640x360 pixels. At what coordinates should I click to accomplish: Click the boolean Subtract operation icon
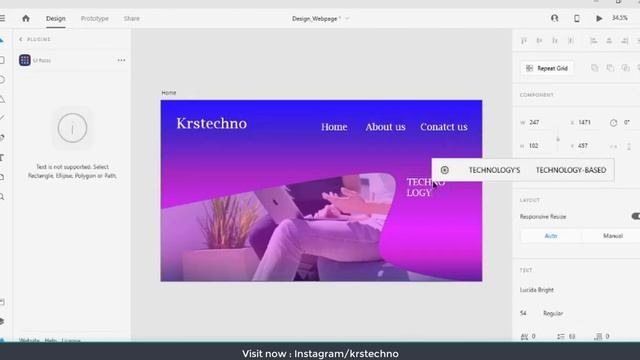point(610,68)
